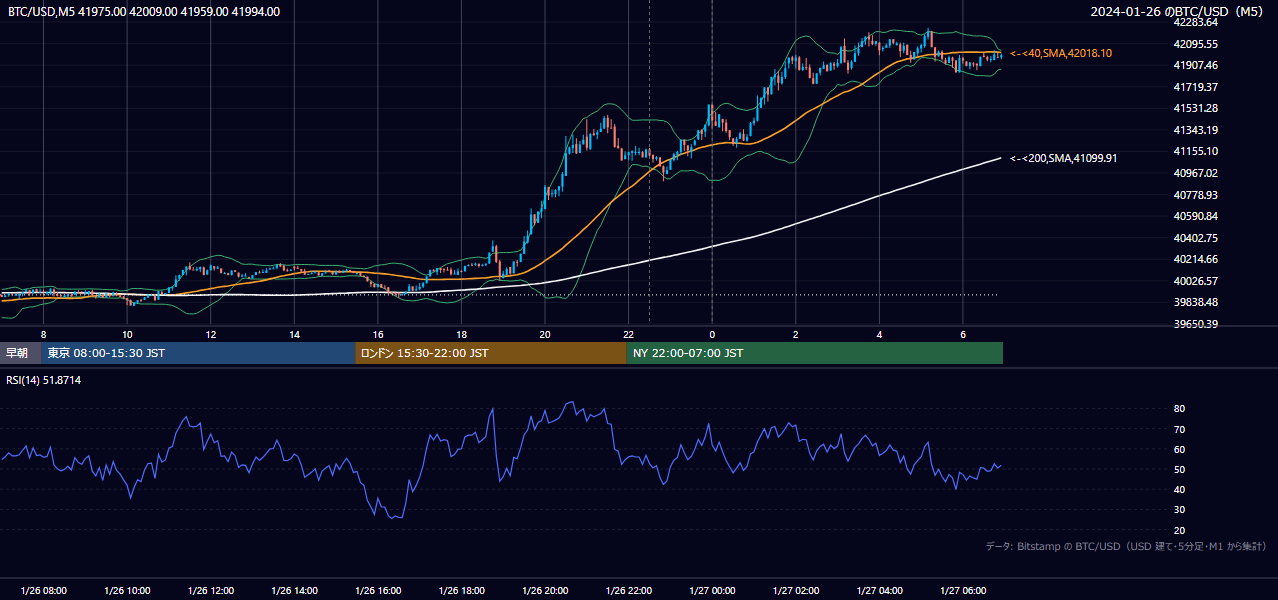Image resolution: width=1278 pixels, height=600 pixels.
Task: Click the 41155.10 price axis label
Action: tap(1195, 151)
